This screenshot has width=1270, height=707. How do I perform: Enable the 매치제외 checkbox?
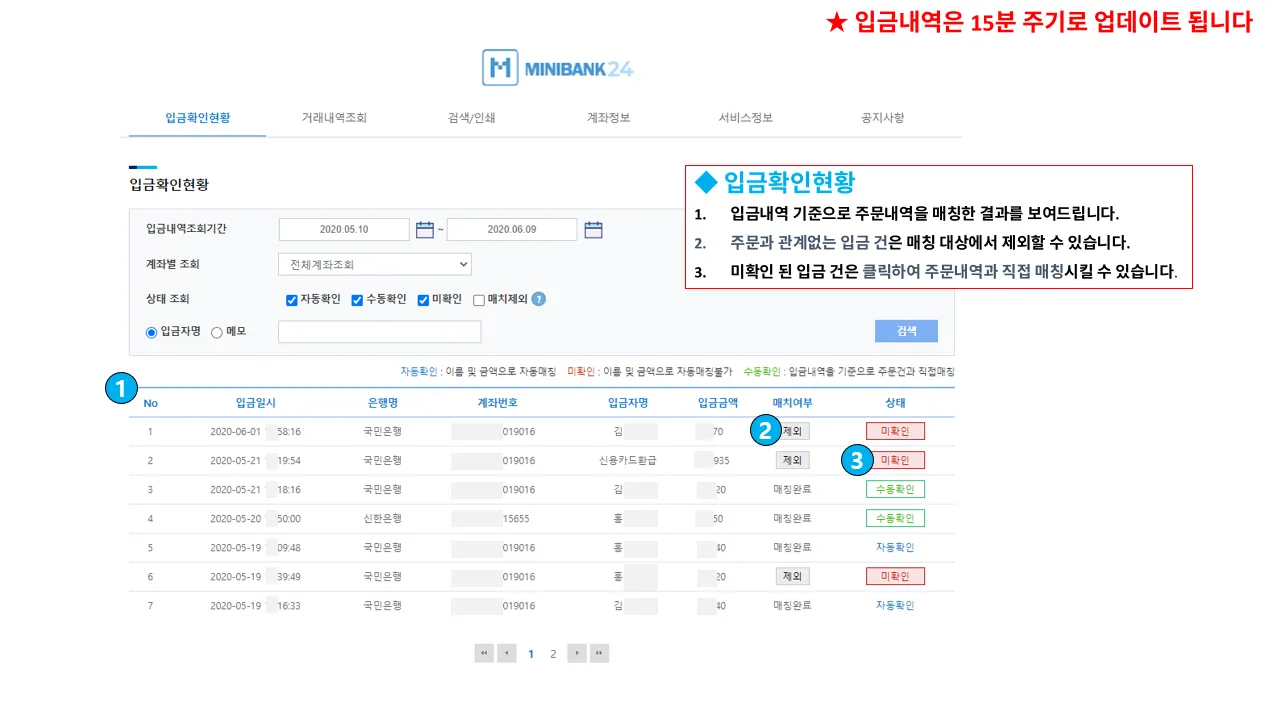click(x=479, y=300)
